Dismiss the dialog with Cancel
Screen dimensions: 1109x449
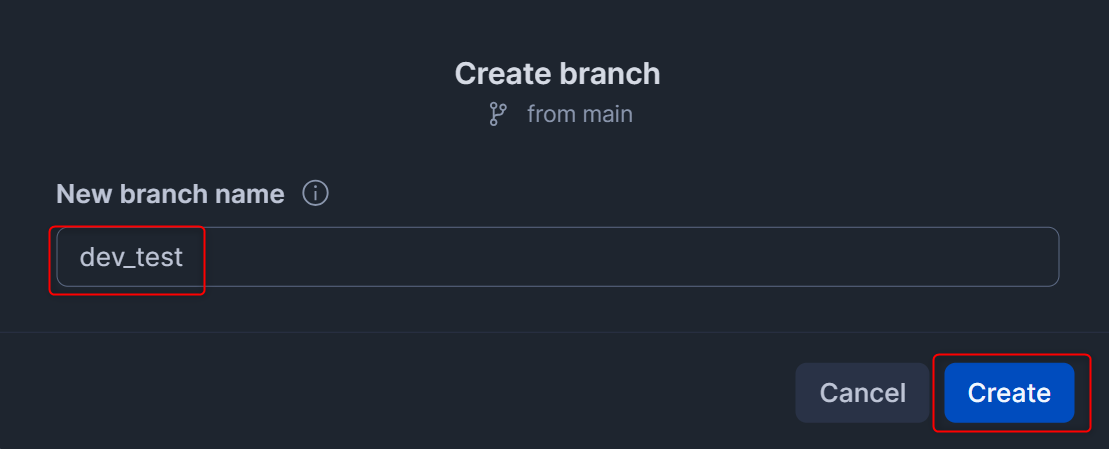click(x=862, y=393)
